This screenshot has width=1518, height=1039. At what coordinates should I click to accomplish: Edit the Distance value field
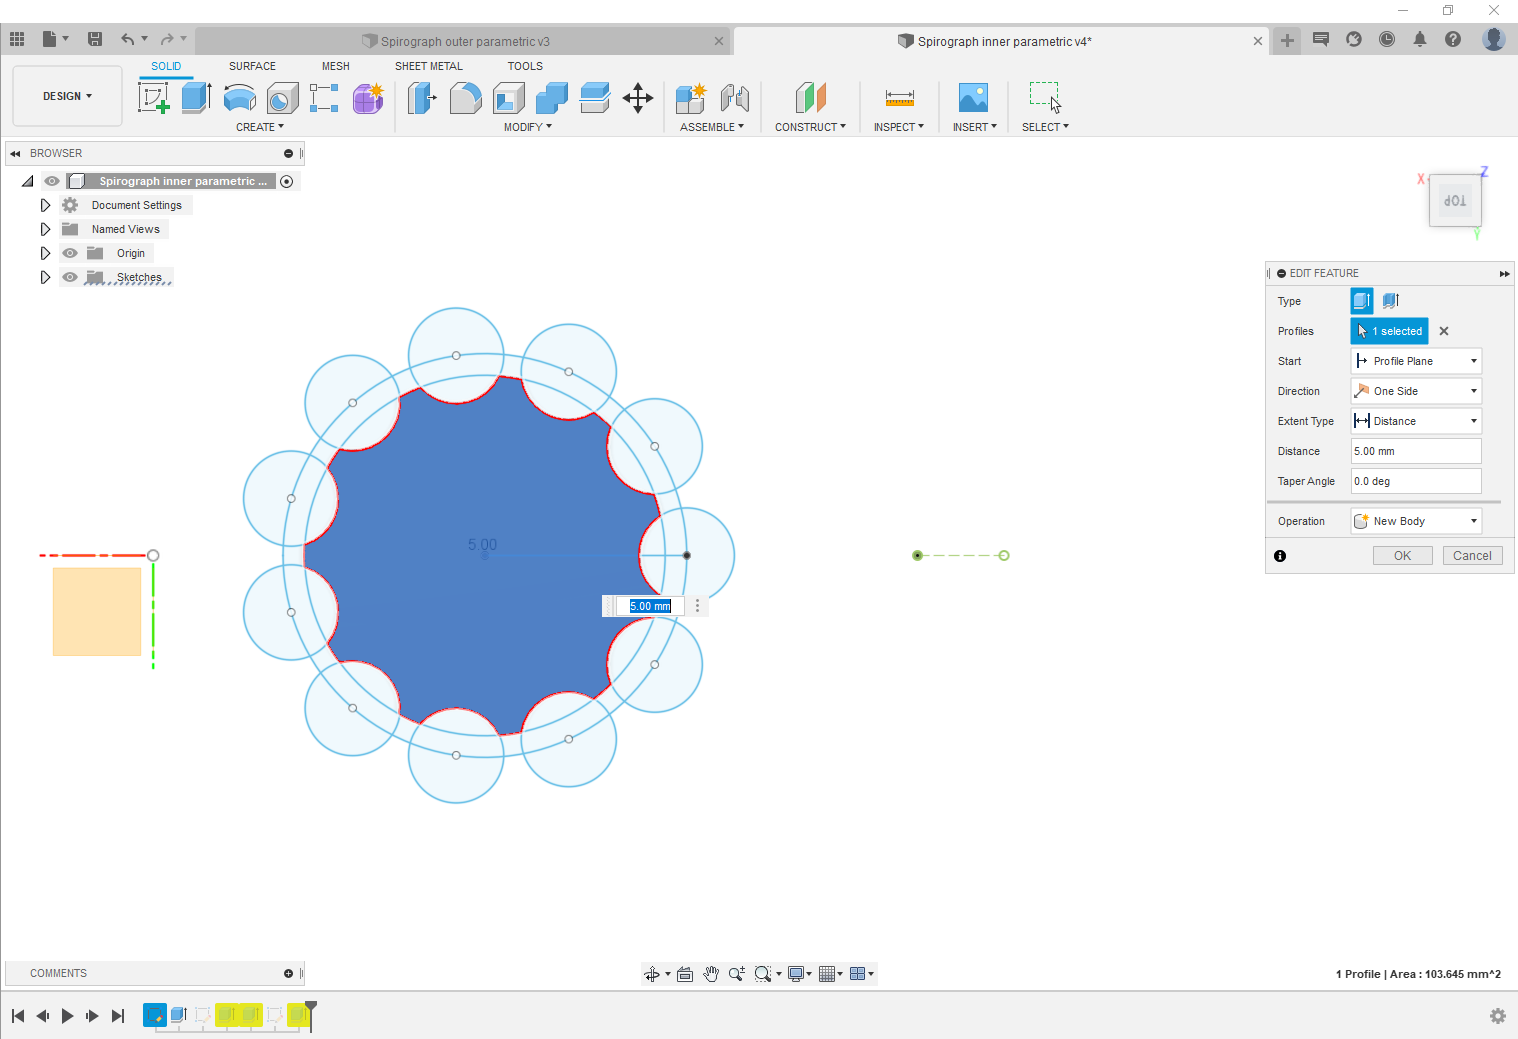click(x=1415, y=451)
